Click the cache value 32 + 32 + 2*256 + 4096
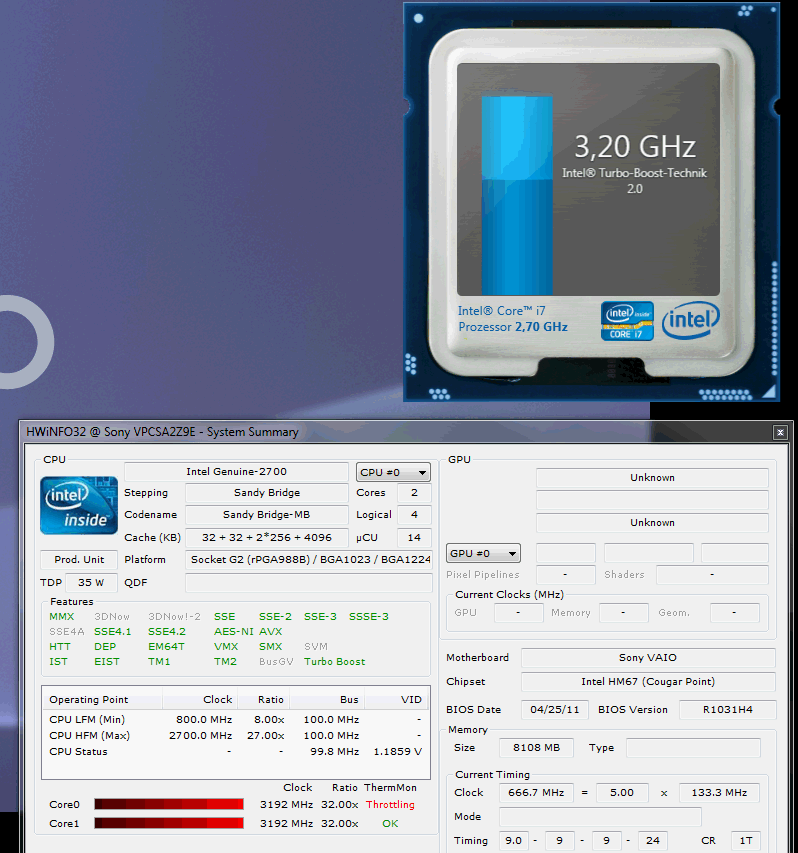This screenshot has height=853, width=798. coord(267,537)
